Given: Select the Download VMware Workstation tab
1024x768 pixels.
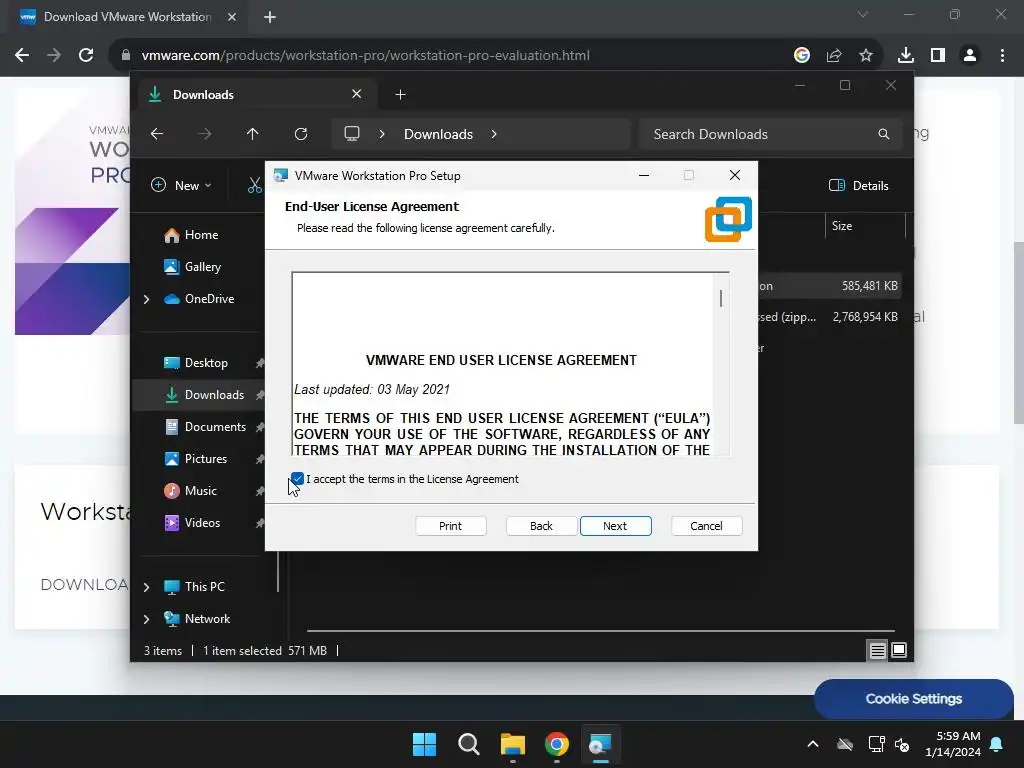Looking at the screenshot, I should (127, 17).
